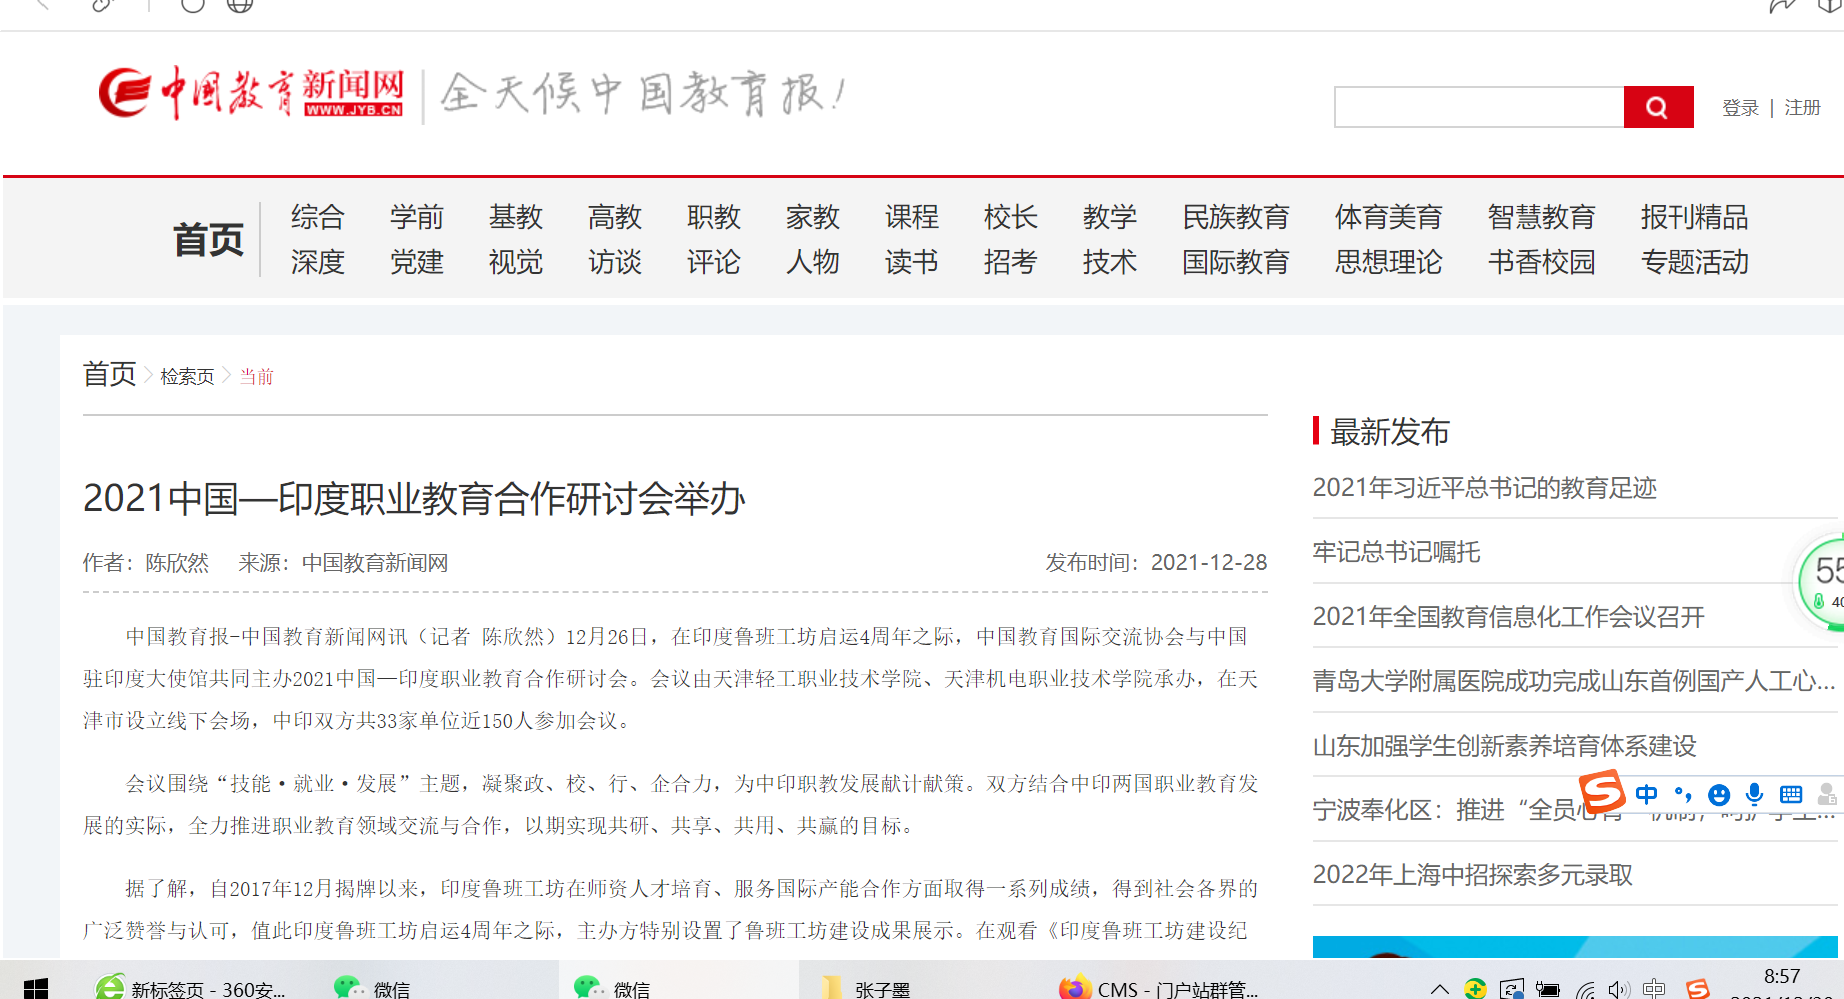Open the 高教 navigation category
The height and width of the screenshot is (999, 1844).
pyautogui.click(x=614, y=217)
